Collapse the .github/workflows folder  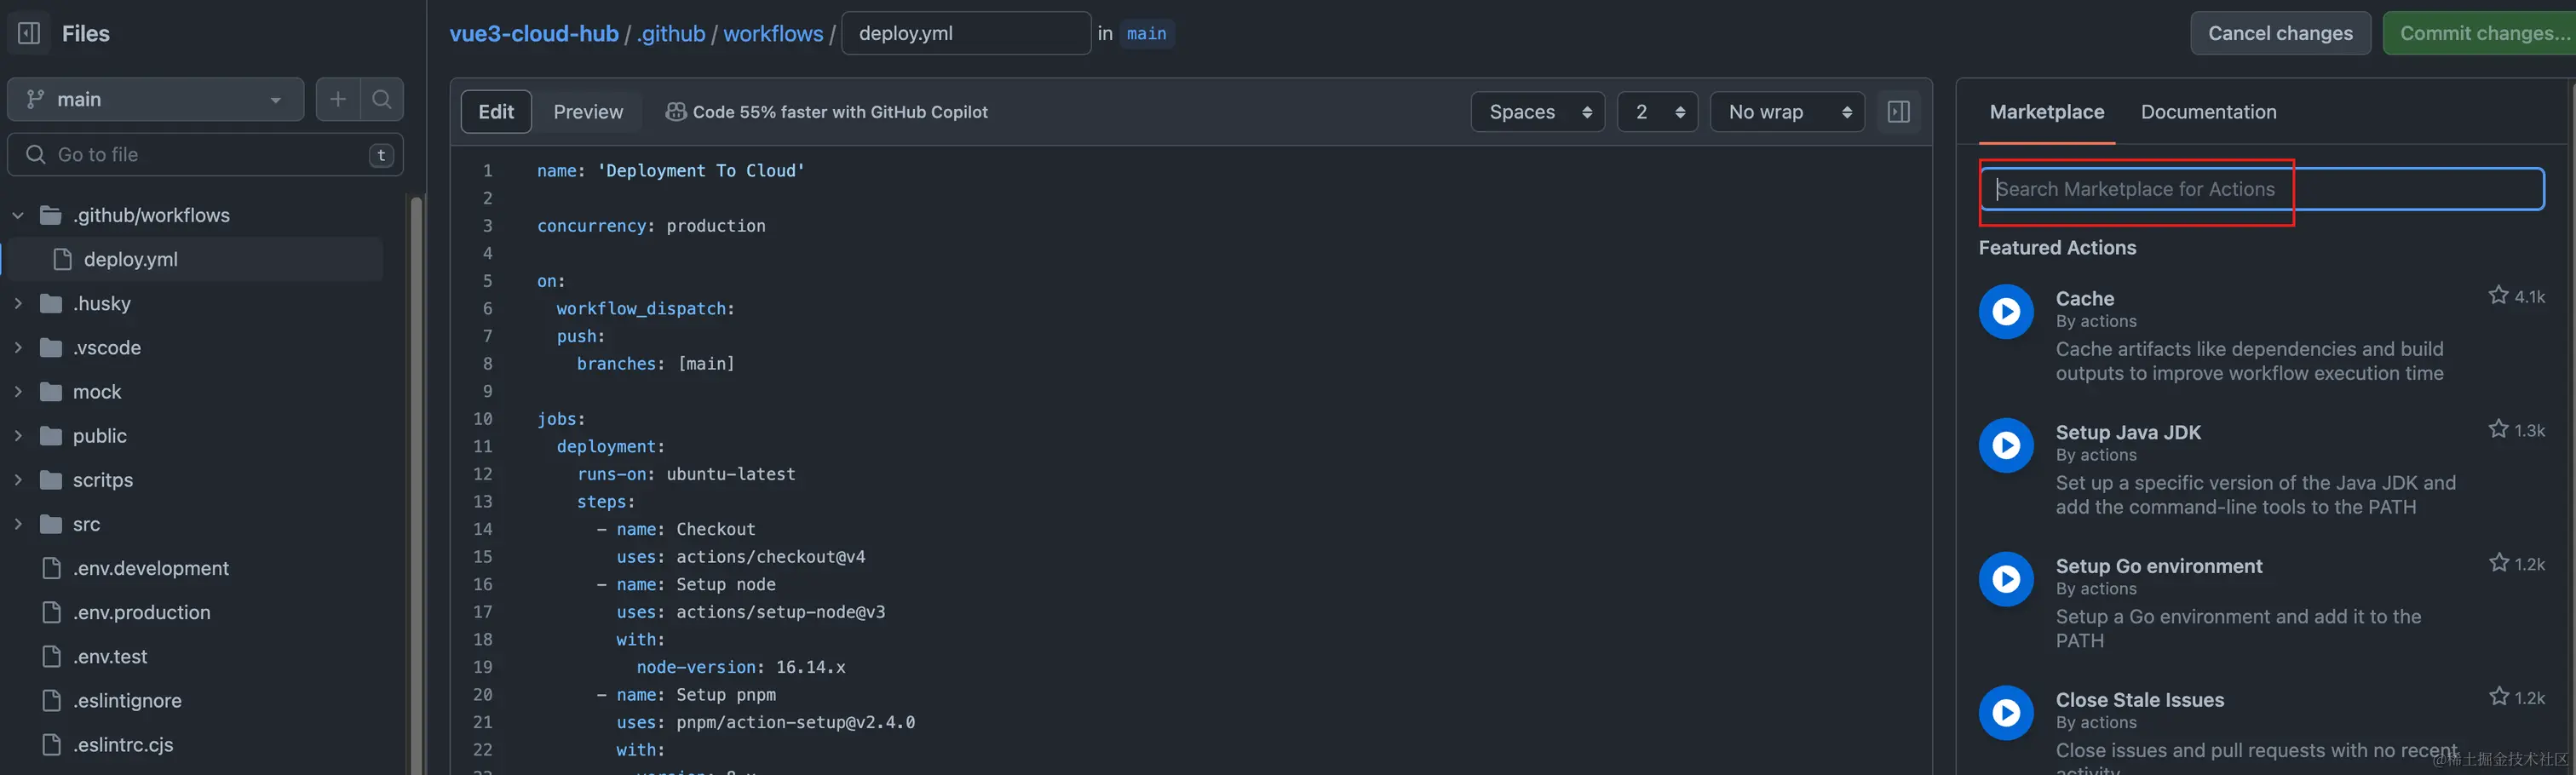[x=18, y=215]
